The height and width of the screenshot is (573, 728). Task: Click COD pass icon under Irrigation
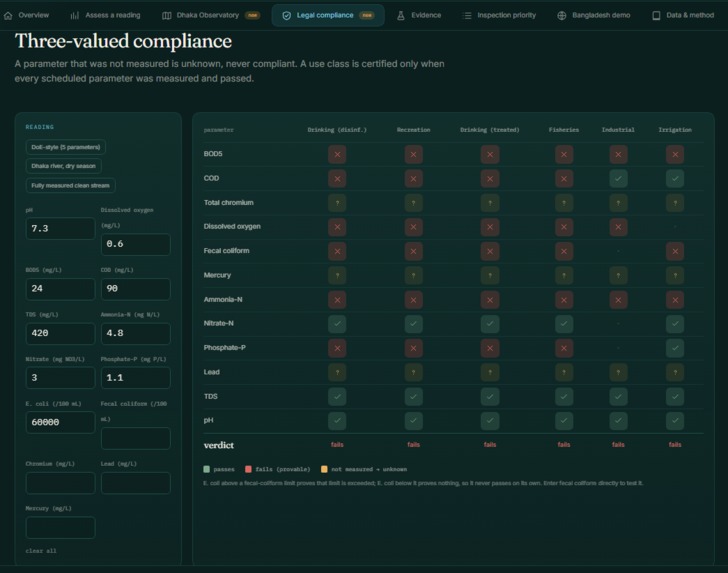[675, 178]
